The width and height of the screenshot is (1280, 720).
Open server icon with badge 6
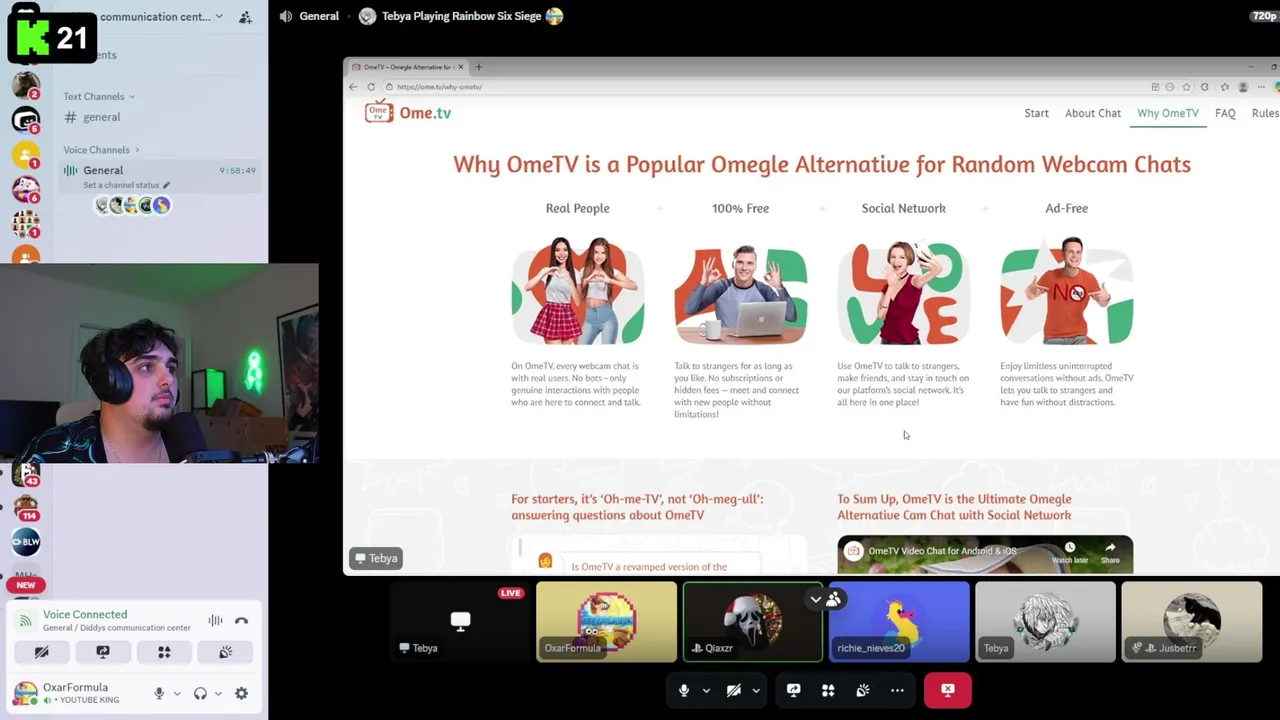26,190
